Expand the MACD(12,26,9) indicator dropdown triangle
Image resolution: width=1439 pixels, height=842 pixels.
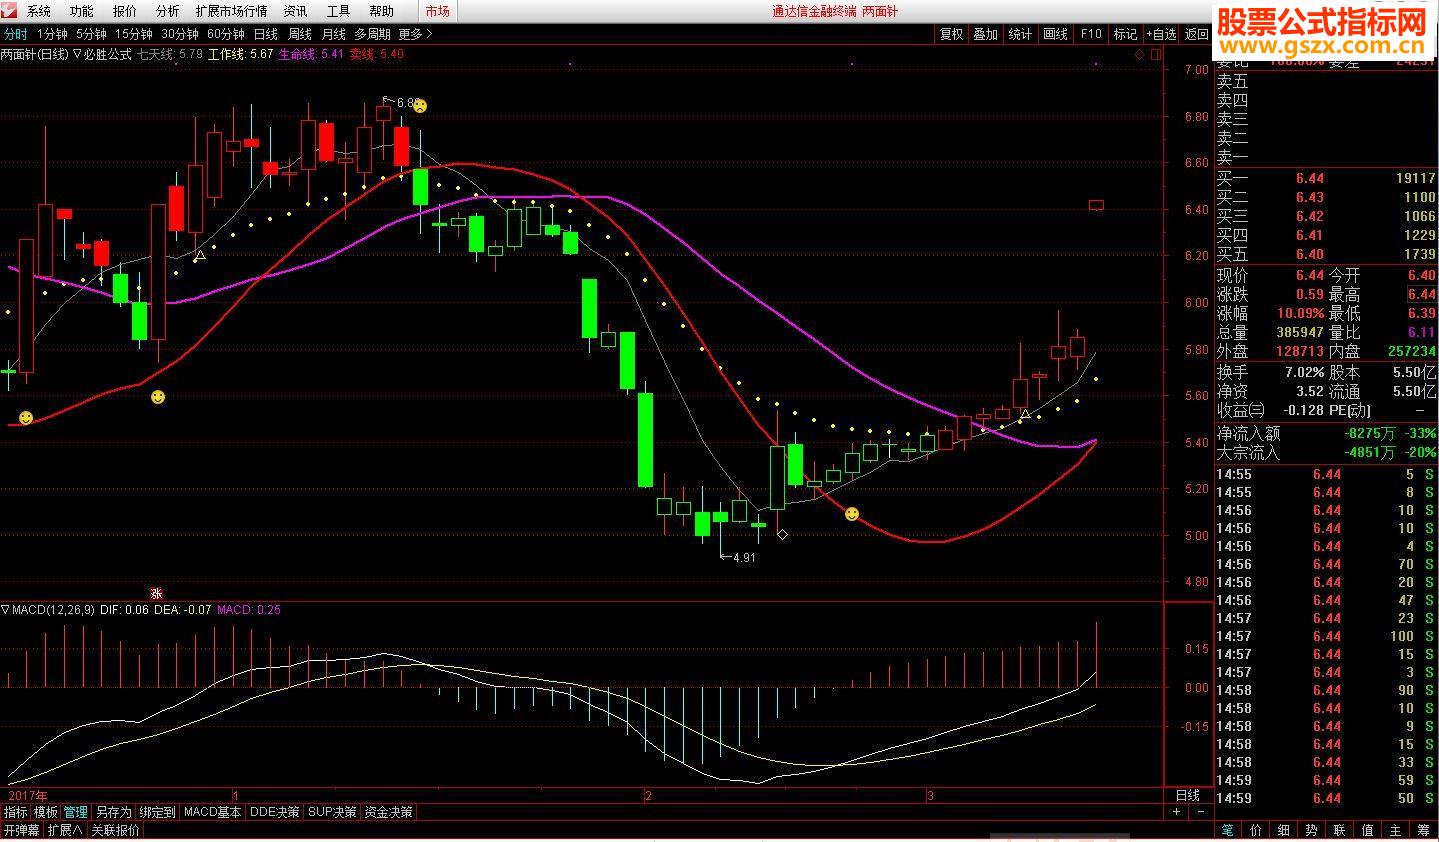(x=6, y=609)
